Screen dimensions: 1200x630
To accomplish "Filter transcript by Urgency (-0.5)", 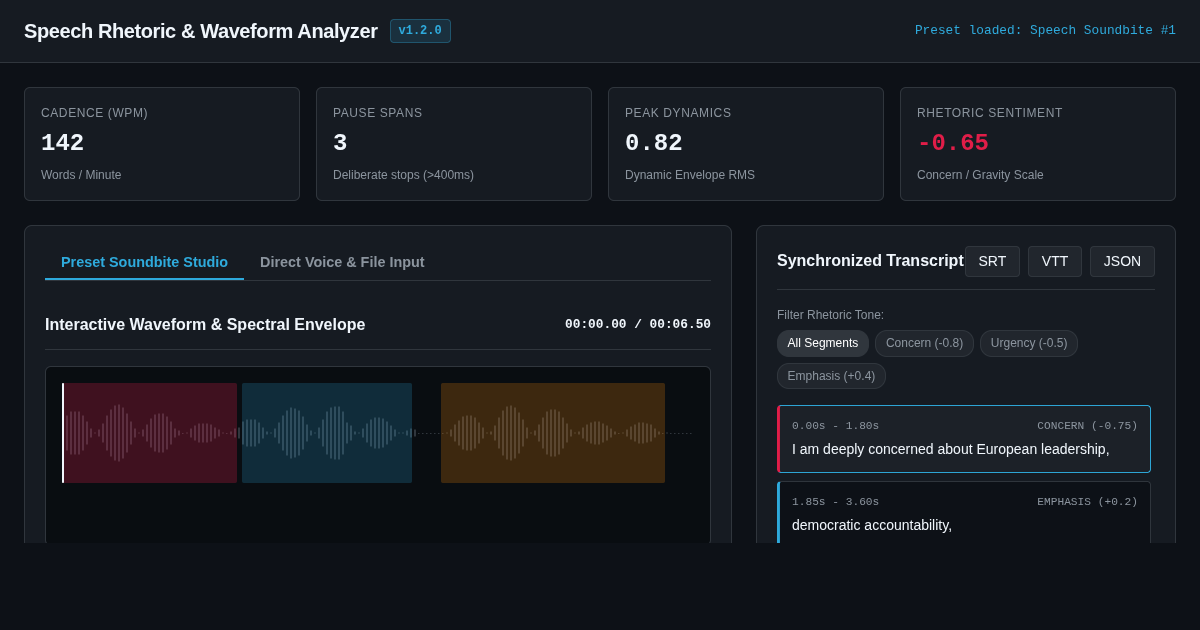I will click(x=1029, y=343).
